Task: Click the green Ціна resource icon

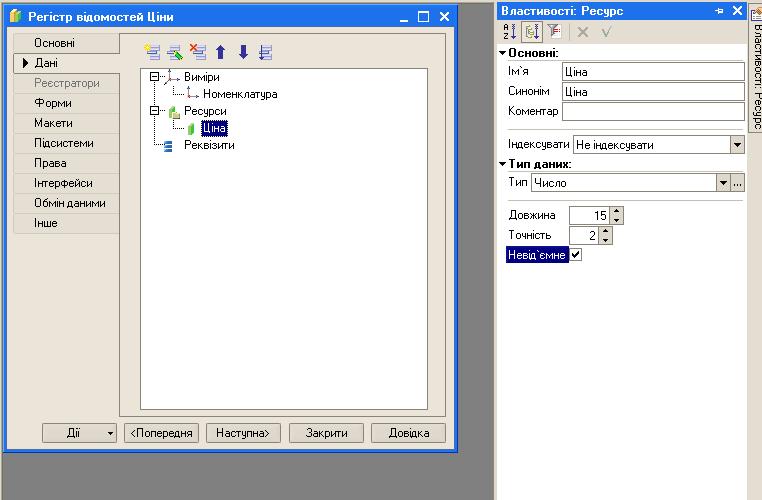Action: (x=191, y=128)
